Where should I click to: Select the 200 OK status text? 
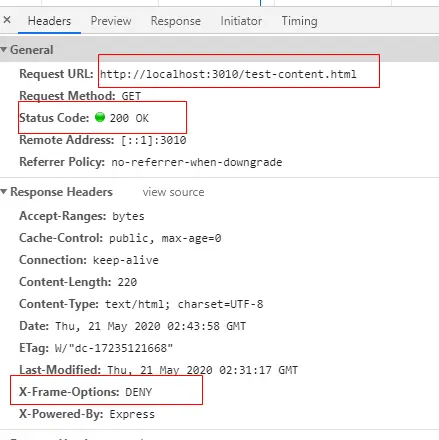[x=129, y=118]
